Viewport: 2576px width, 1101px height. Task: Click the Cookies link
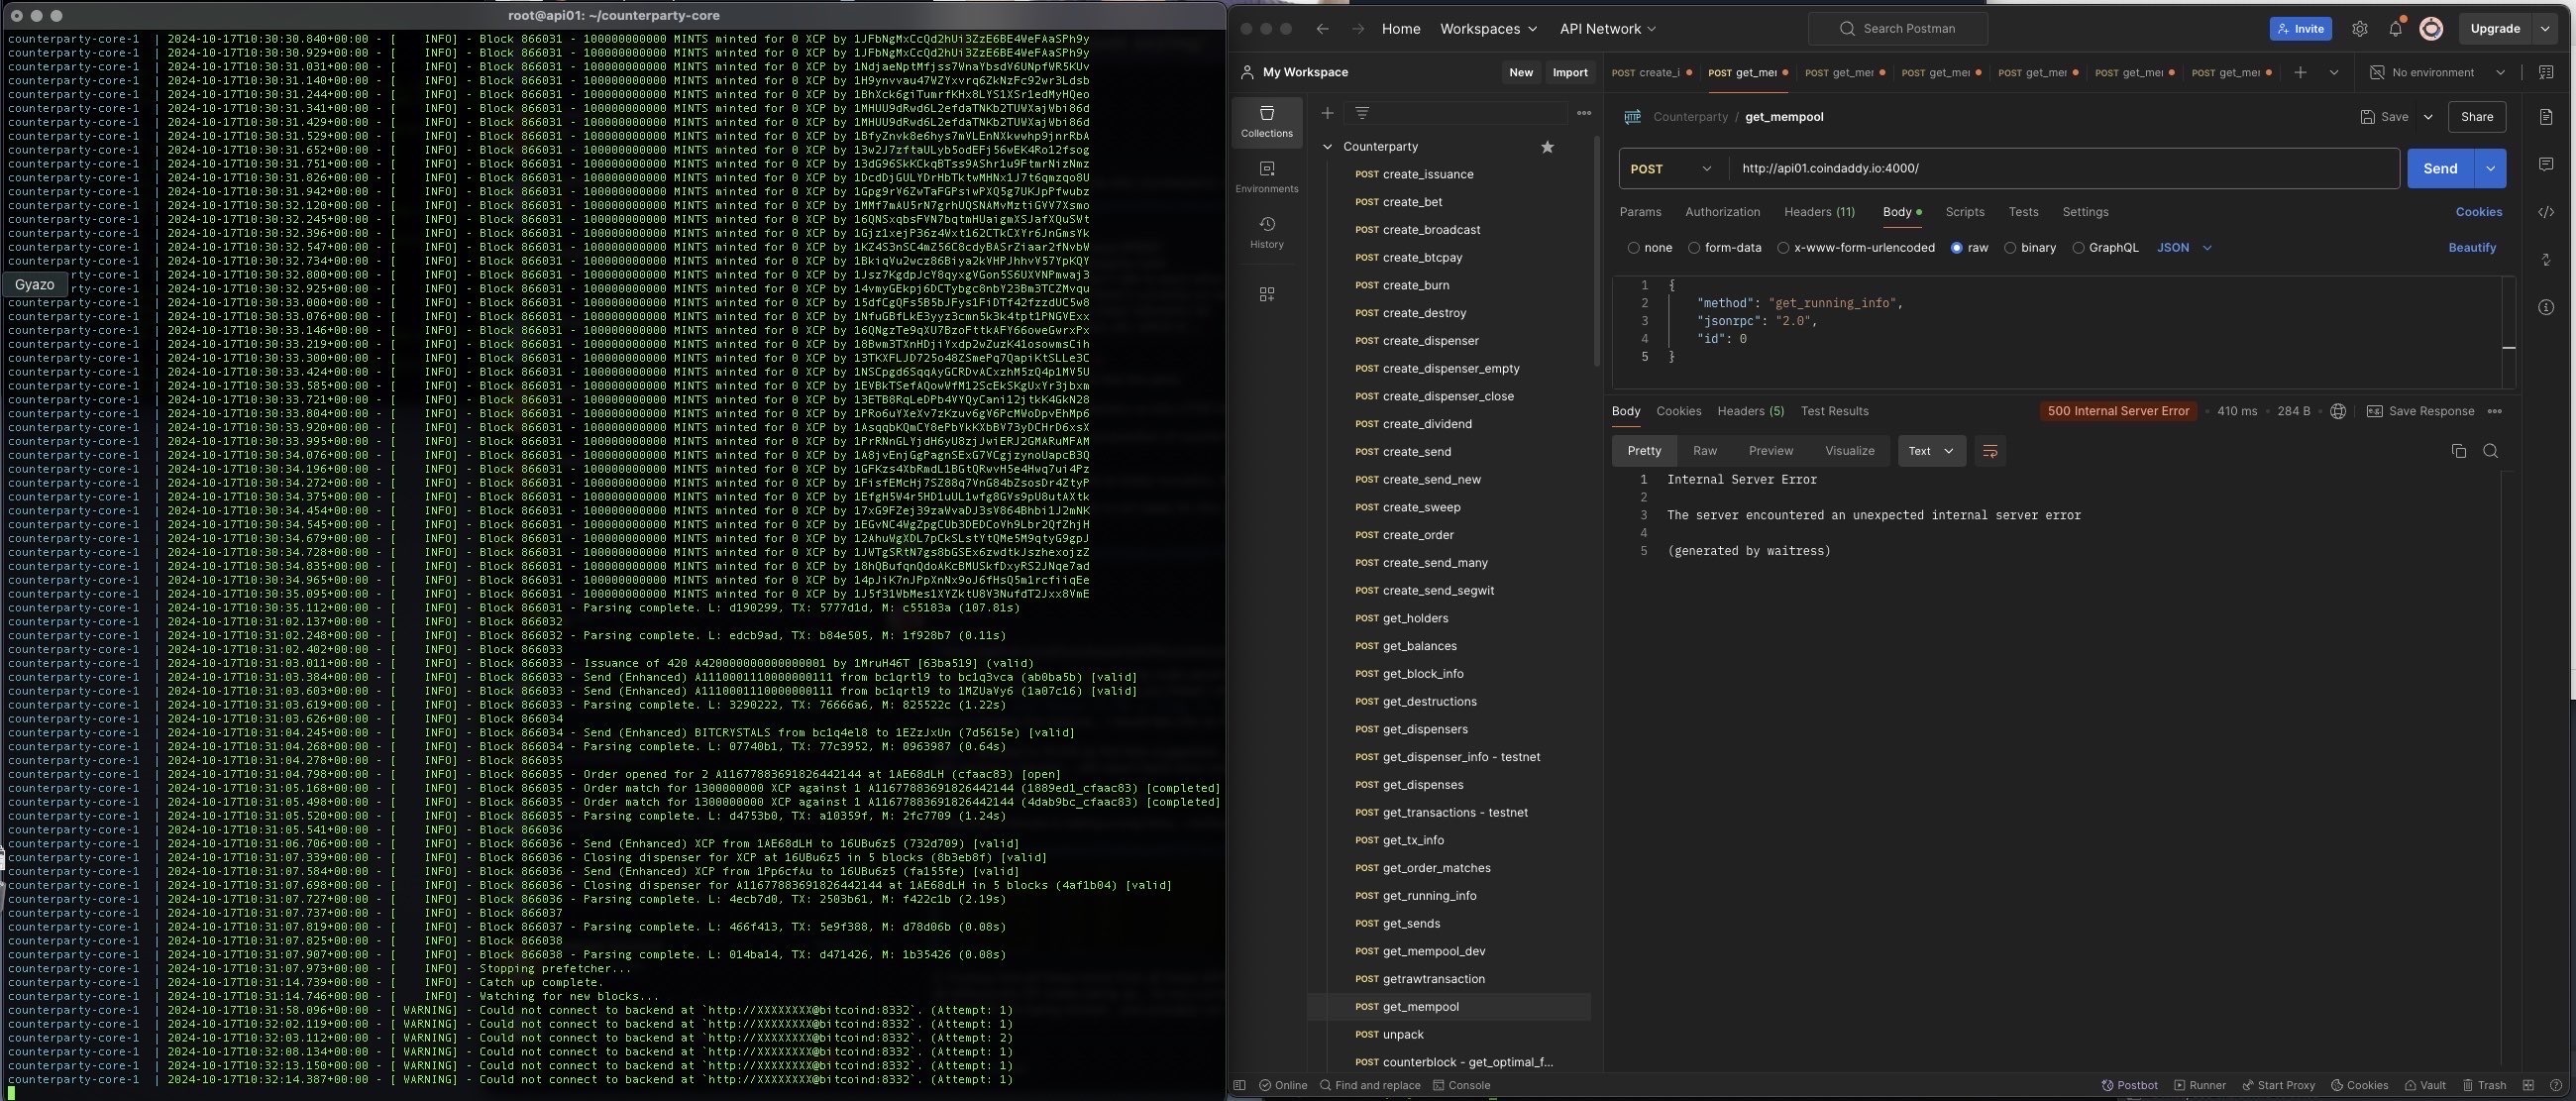pyautogui.click(x=2478, y=212)
